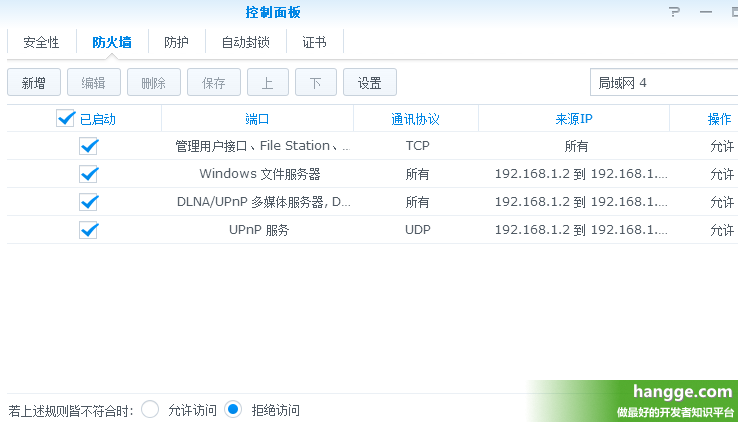Uncheck the DLNA/UPnP rule checkbox
This screenshot has height=422, width=738.
point(88,202)
